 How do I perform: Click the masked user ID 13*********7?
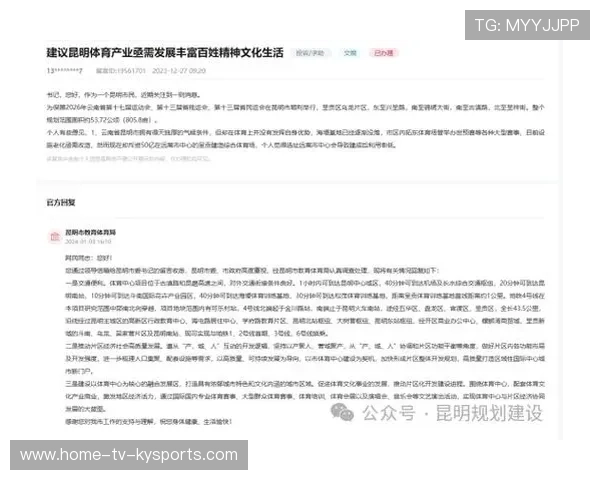pos(64,71)
